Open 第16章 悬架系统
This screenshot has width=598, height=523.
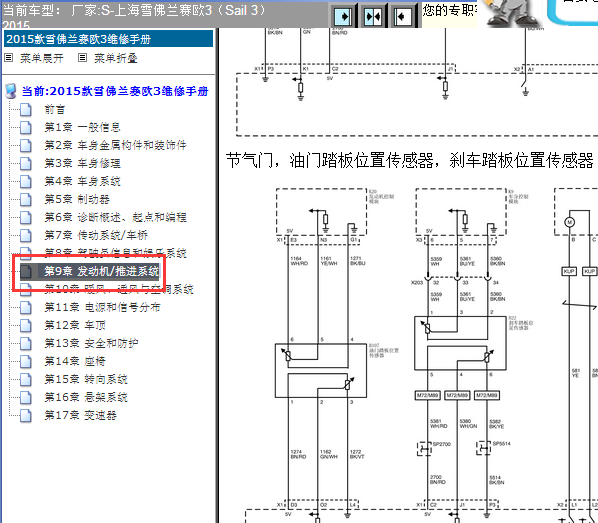click(x=86, y=397)
